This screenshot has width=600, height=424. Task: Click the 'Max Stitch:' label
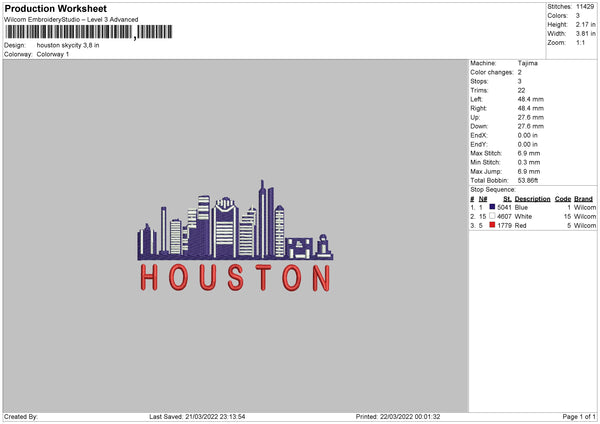click(x=486, y=153)
